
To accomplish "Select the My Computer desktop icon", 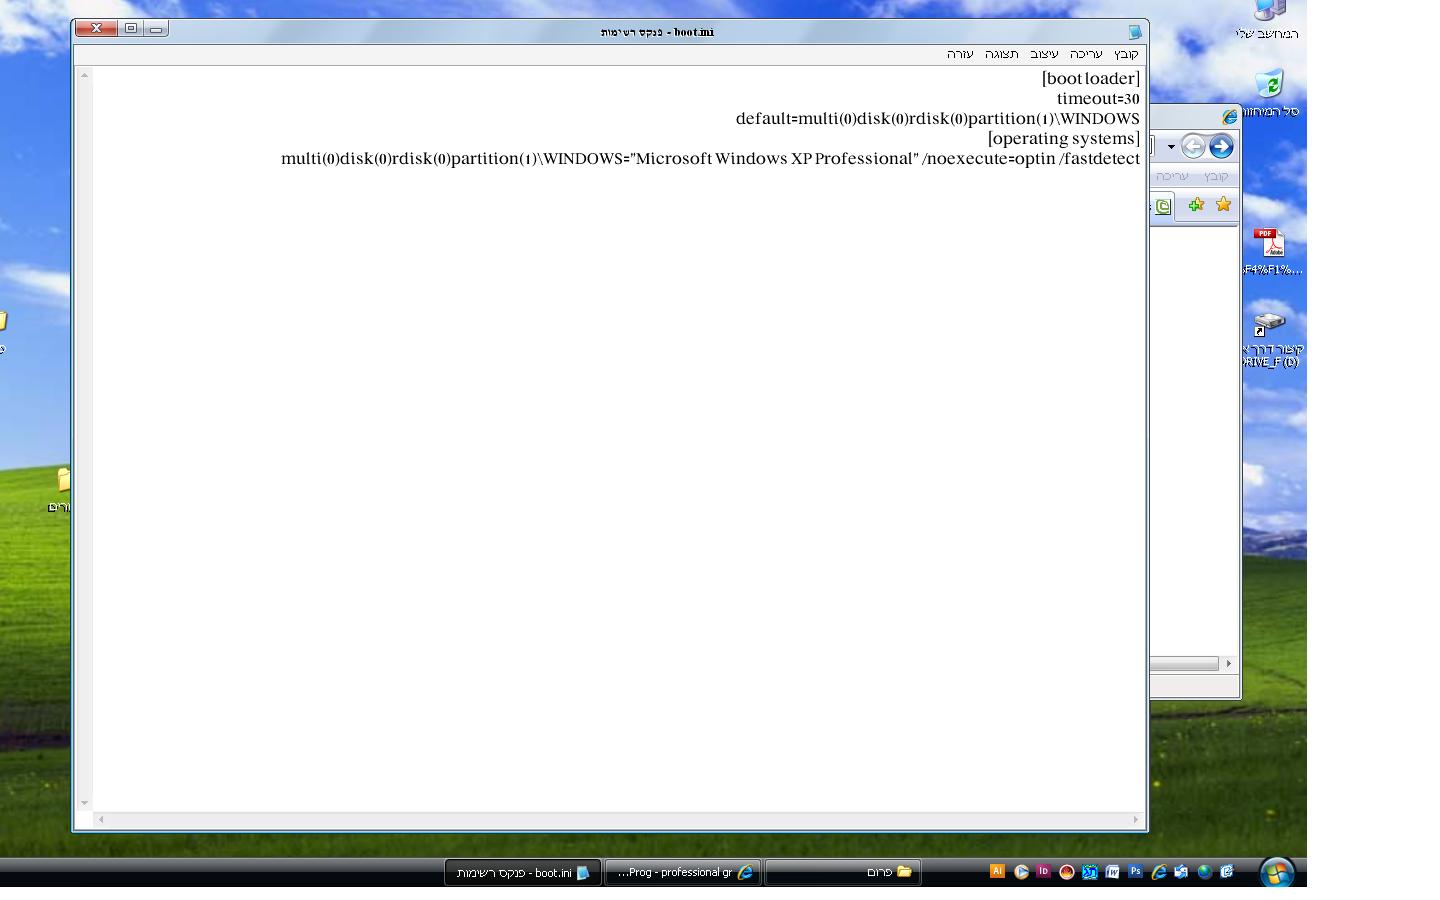I will 1269,20.
